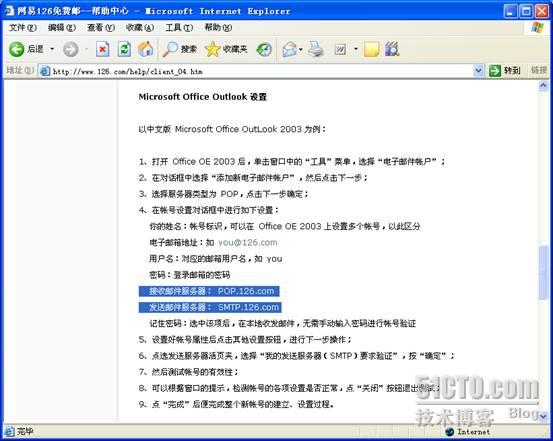The image size is (553, 441).
Task: Open the 文件(F) menu
Action: pyautogui.click(x=23, y=28)
